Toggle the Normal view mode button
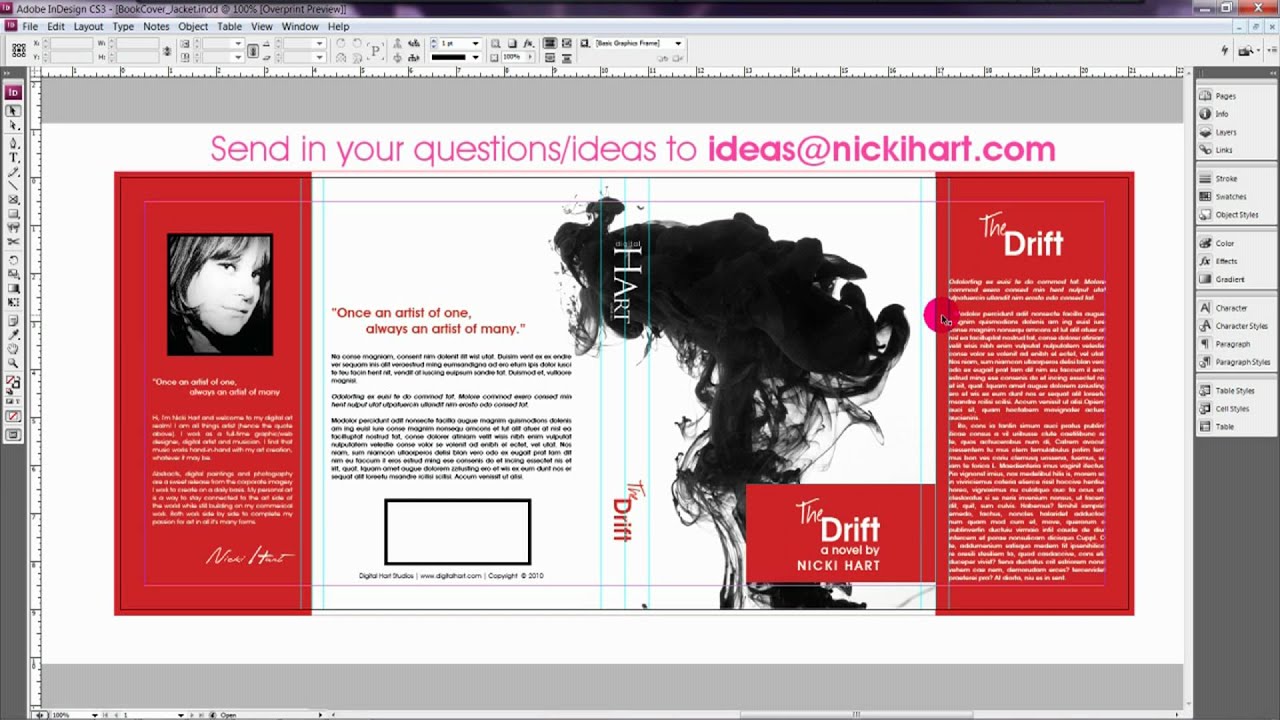 tap(14, 435)
